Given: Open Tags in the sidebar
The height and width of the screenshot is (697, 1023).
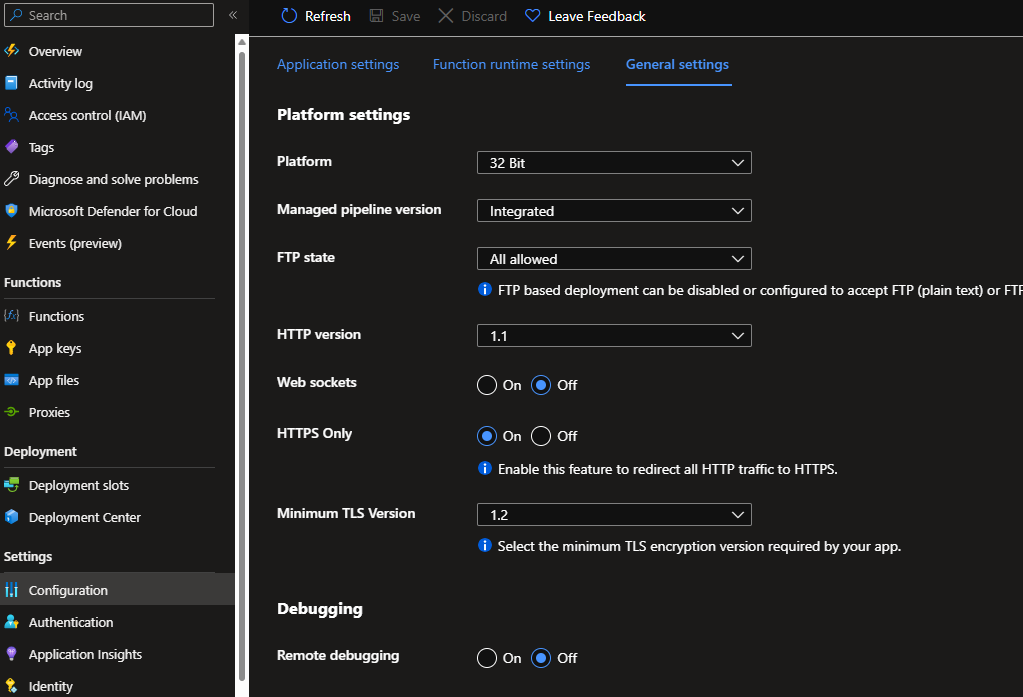Looking at the screenshot, I should (x=41, y=147).
